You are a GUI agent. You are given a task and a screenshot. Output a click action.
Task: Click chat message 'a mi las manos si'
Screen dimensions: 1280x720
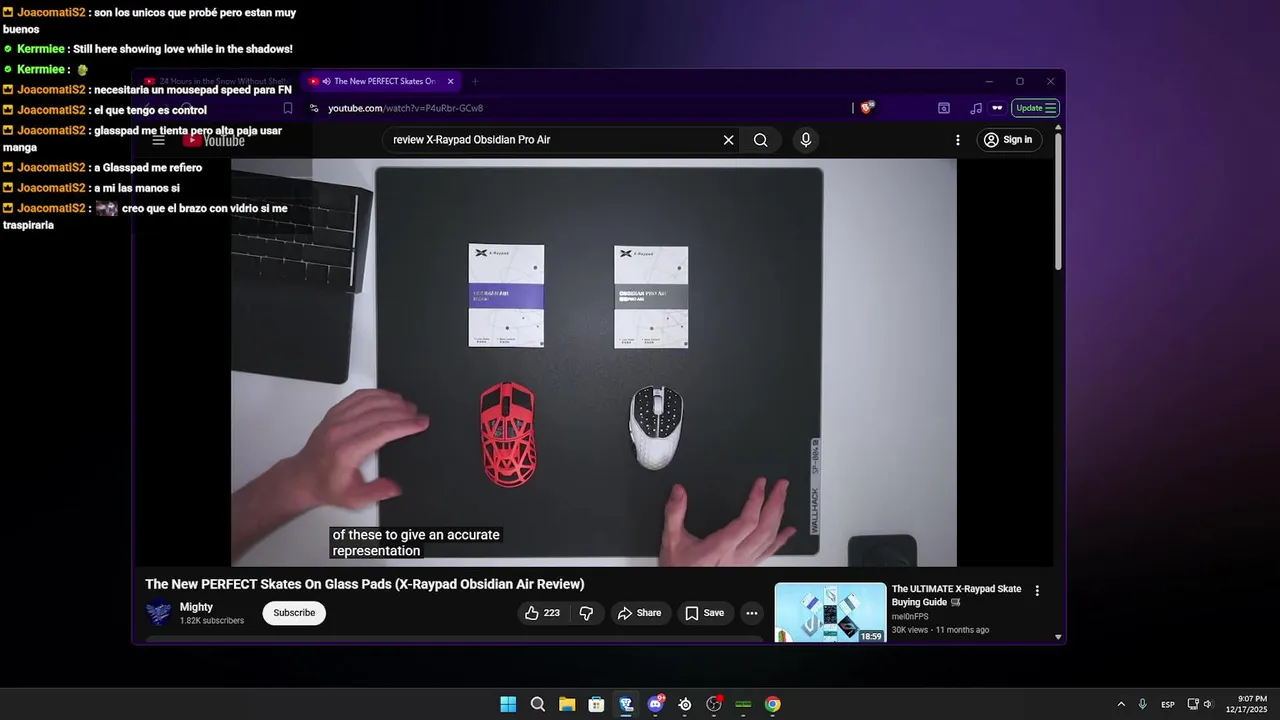click(x=91, y=188)
